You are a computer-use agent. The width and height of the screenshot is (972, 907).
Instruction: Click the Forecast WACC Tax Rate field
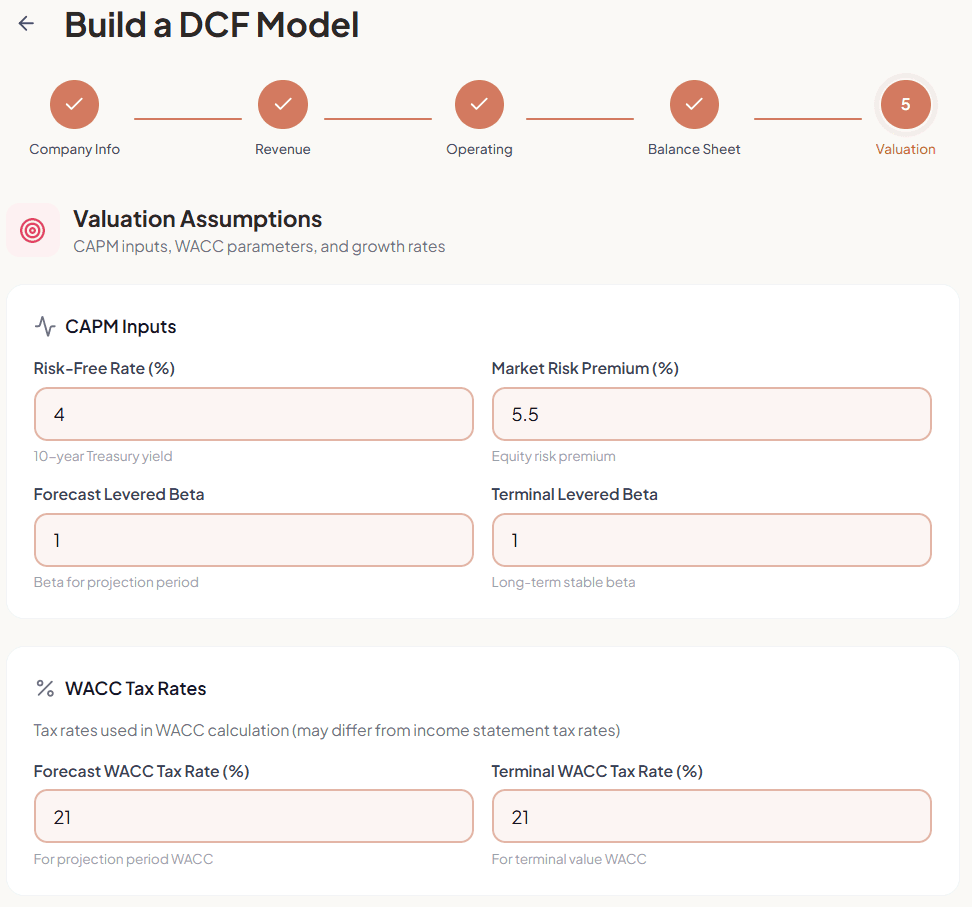(x=253, y=816)
